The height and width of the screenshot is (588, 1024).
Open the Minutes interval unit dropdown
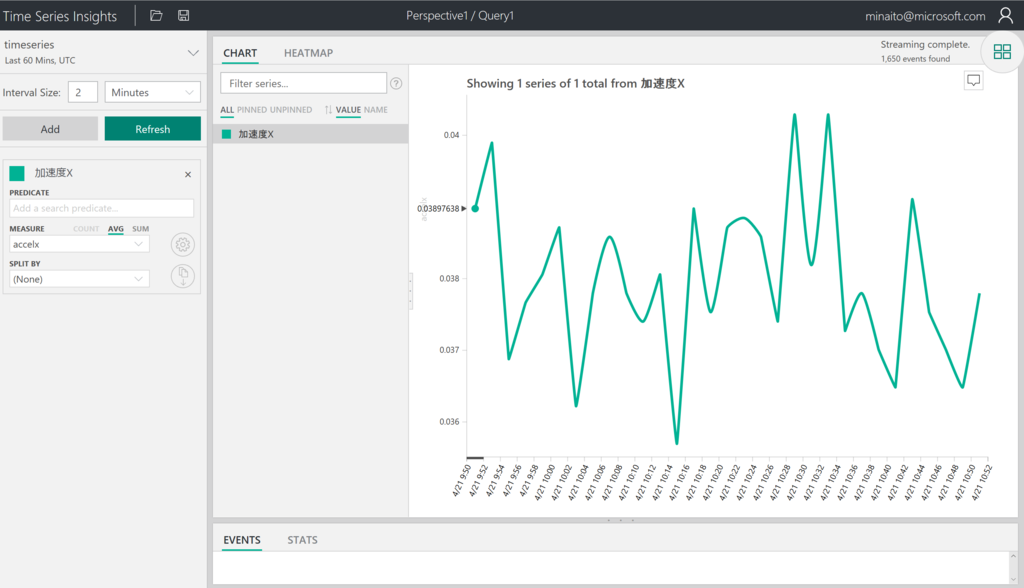152,92
